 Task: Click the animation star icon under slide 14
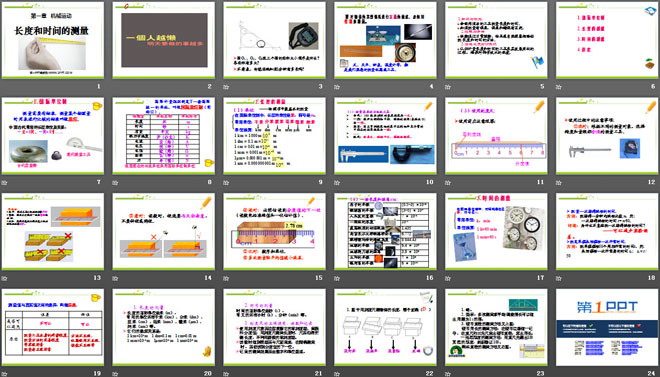(115, 278)
